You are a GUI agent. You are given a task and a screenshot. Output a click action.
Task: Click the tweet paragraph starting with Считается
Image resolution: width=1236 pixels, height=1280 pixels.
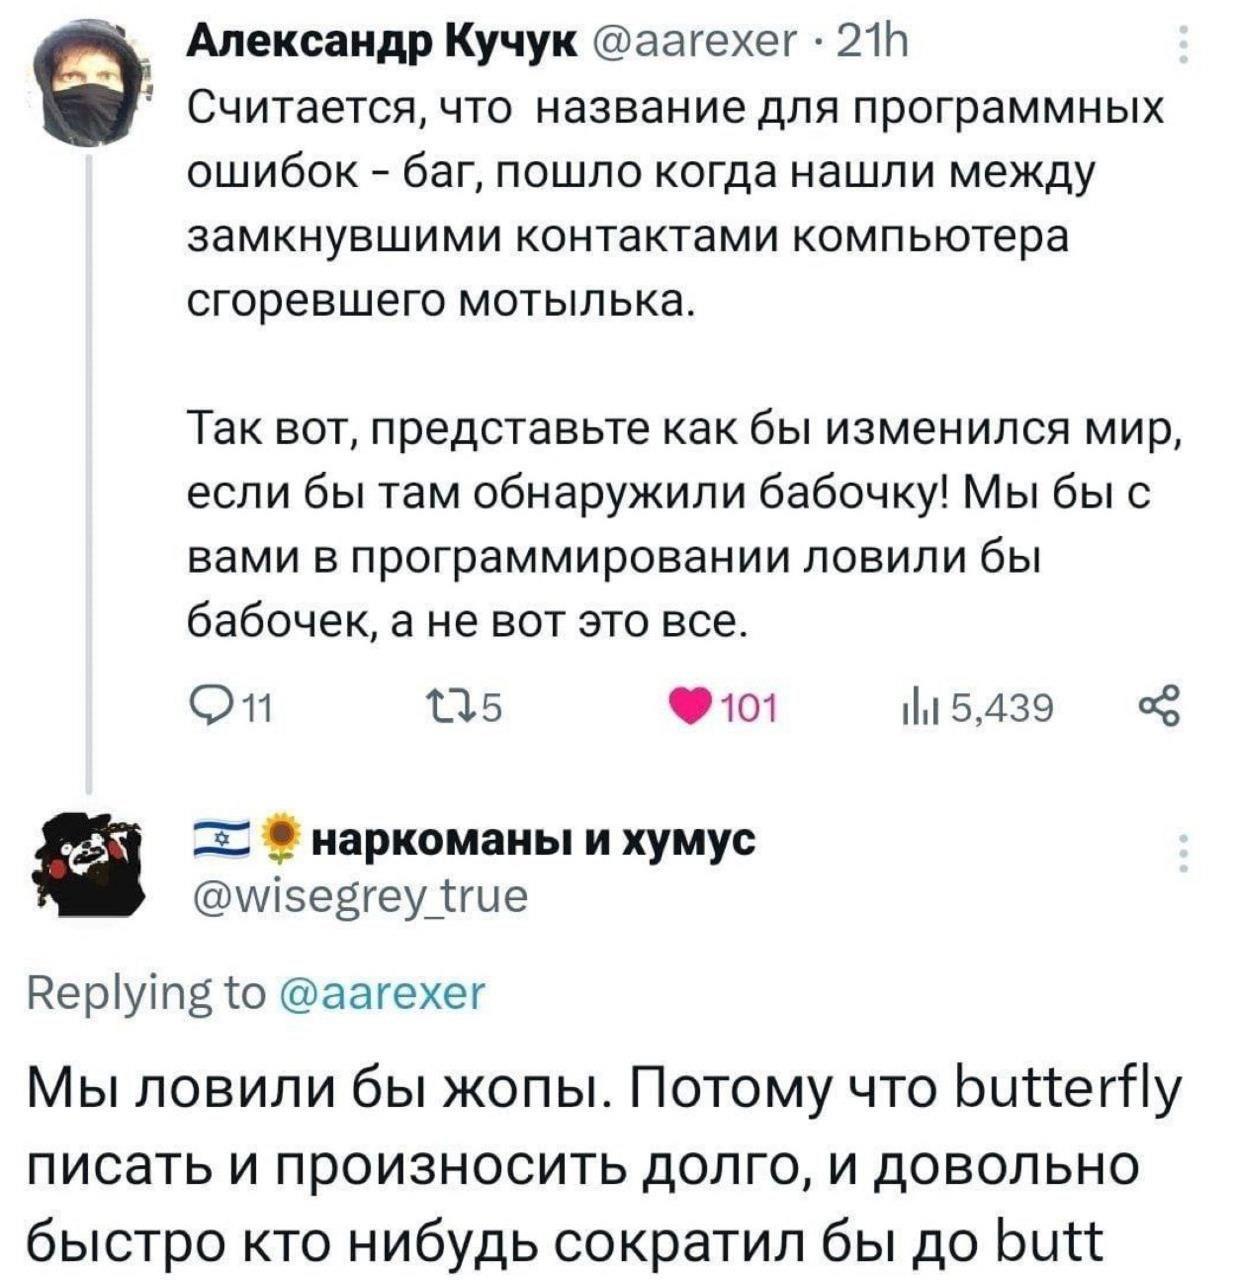[x=677, y=203]
